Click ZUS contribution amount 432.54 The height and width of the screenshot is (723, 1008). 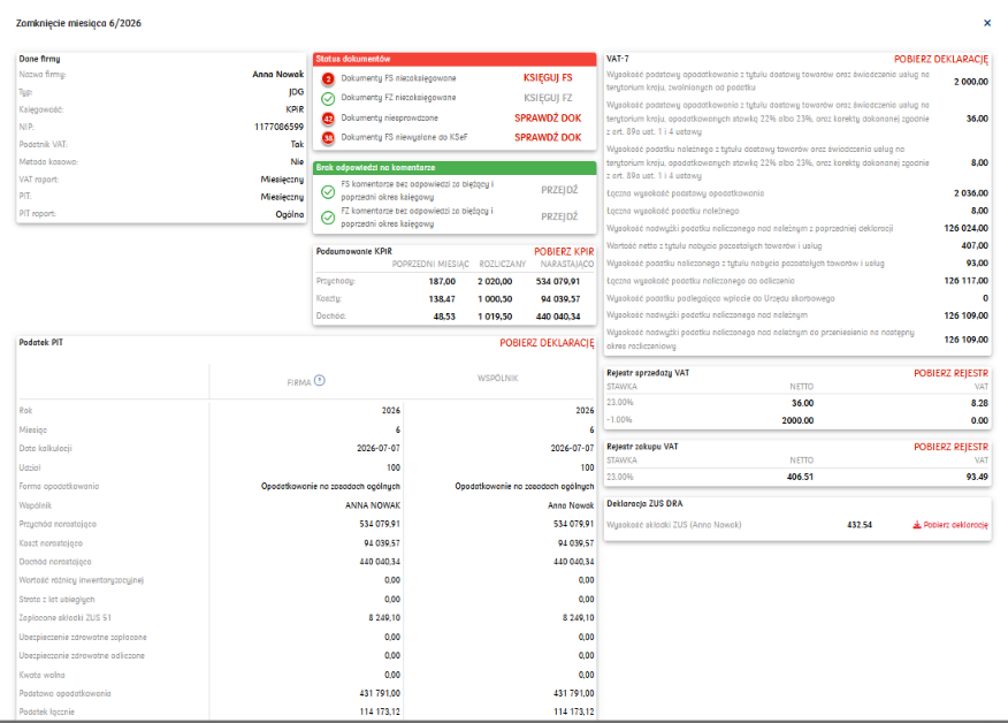point(860,525)
